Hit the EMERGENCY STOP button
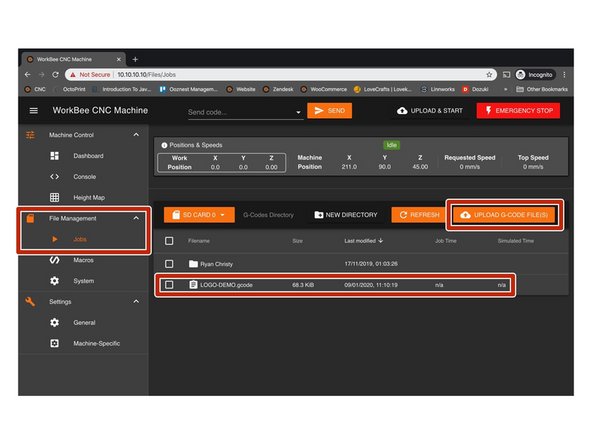 pos(518,111)
